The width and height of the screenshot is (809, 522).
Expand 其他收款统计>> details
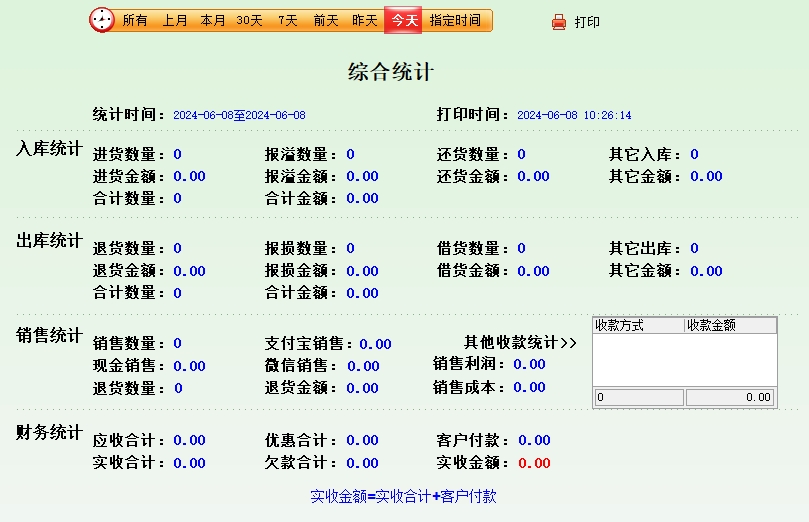520,343
